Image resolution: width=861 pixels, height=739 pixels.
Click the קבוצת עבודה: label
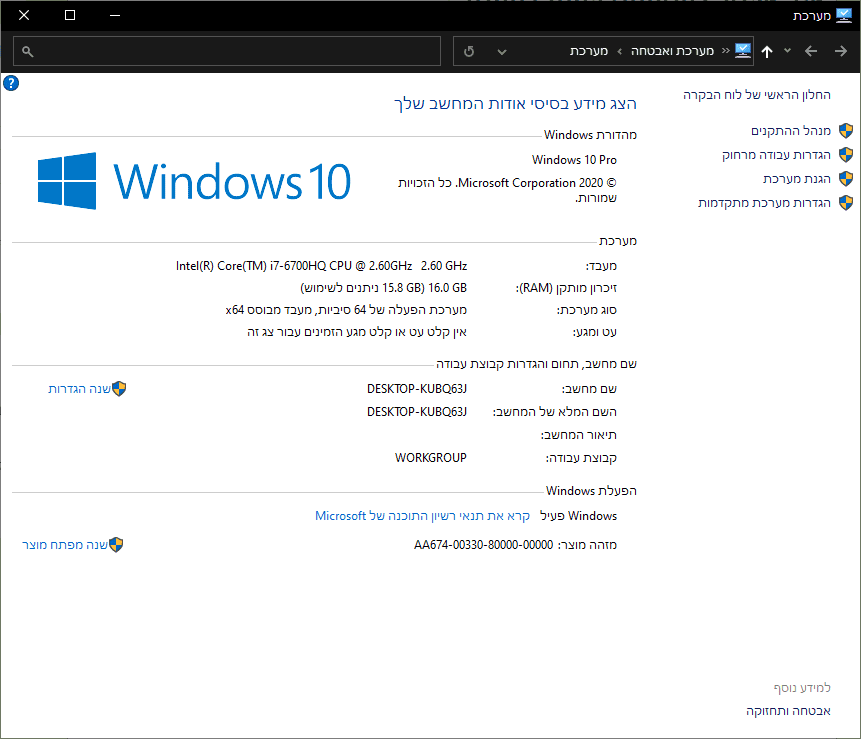[x=581, y=458]
